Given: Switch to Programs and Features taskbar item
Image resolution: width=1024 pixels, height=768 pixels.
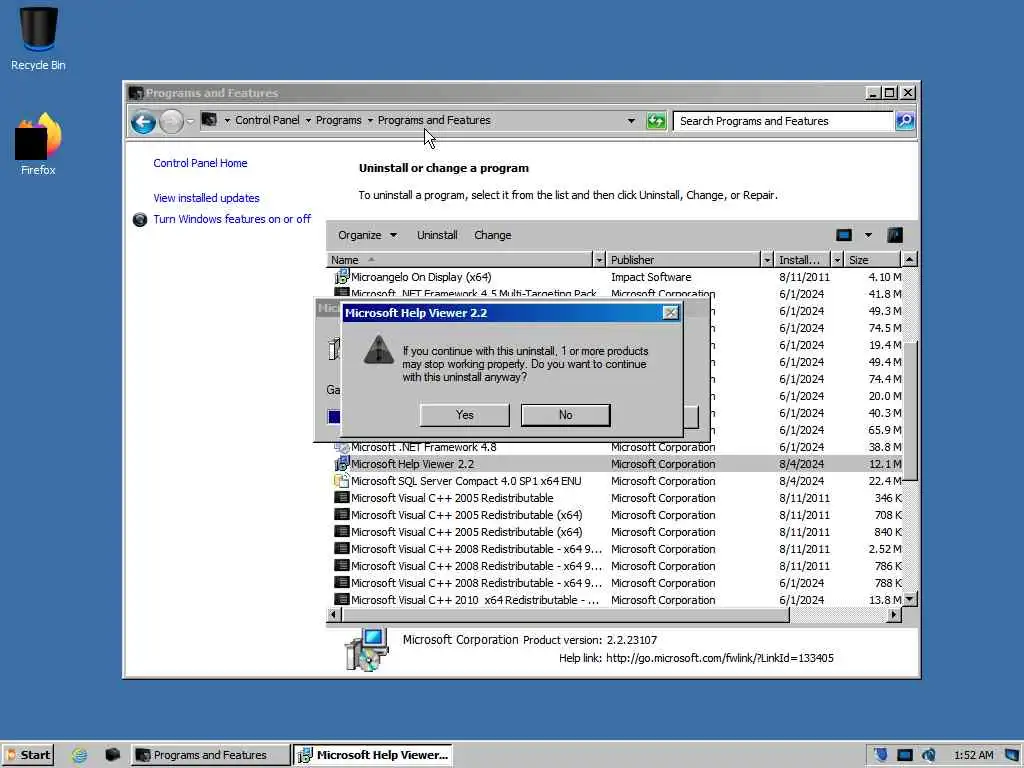Looking at the screenshot, I should 210,755.
